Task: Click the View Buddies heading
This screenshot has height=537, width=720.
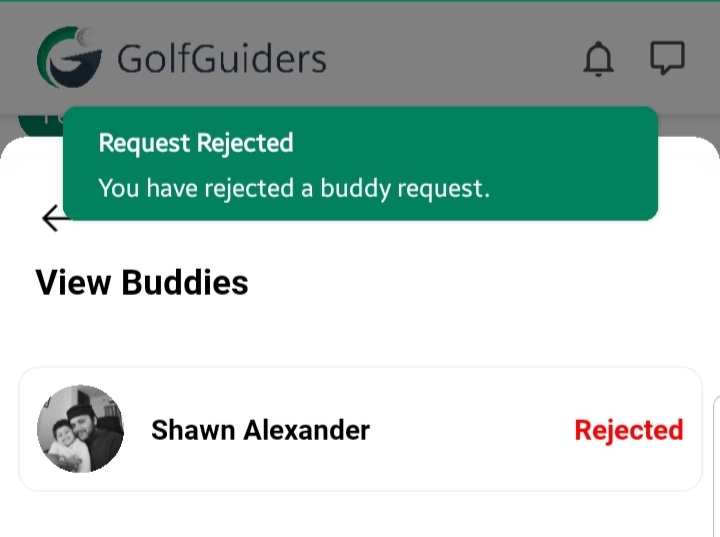Action: (142, 283)
